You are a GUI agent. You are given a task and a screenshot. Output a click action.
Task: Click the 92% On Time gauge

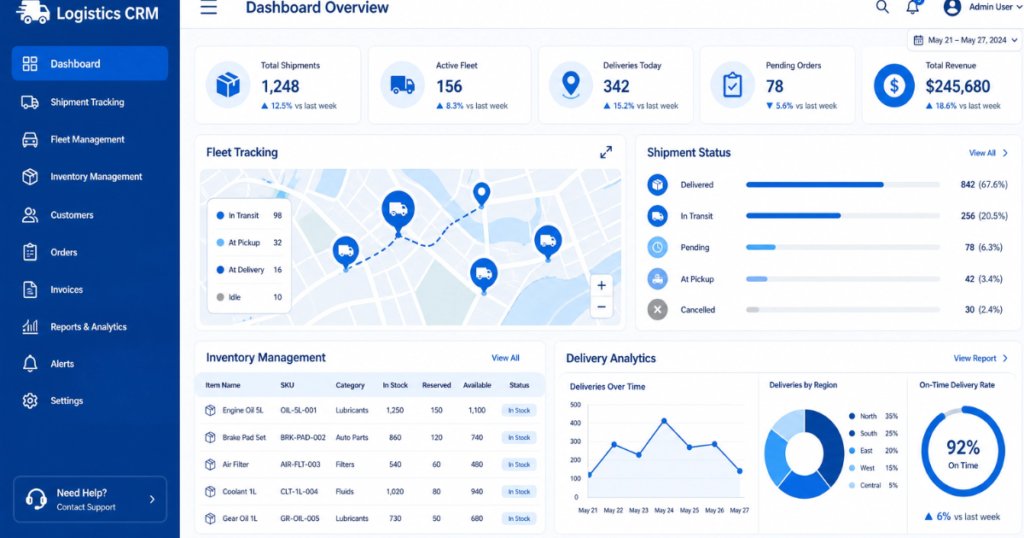point(963,451)
